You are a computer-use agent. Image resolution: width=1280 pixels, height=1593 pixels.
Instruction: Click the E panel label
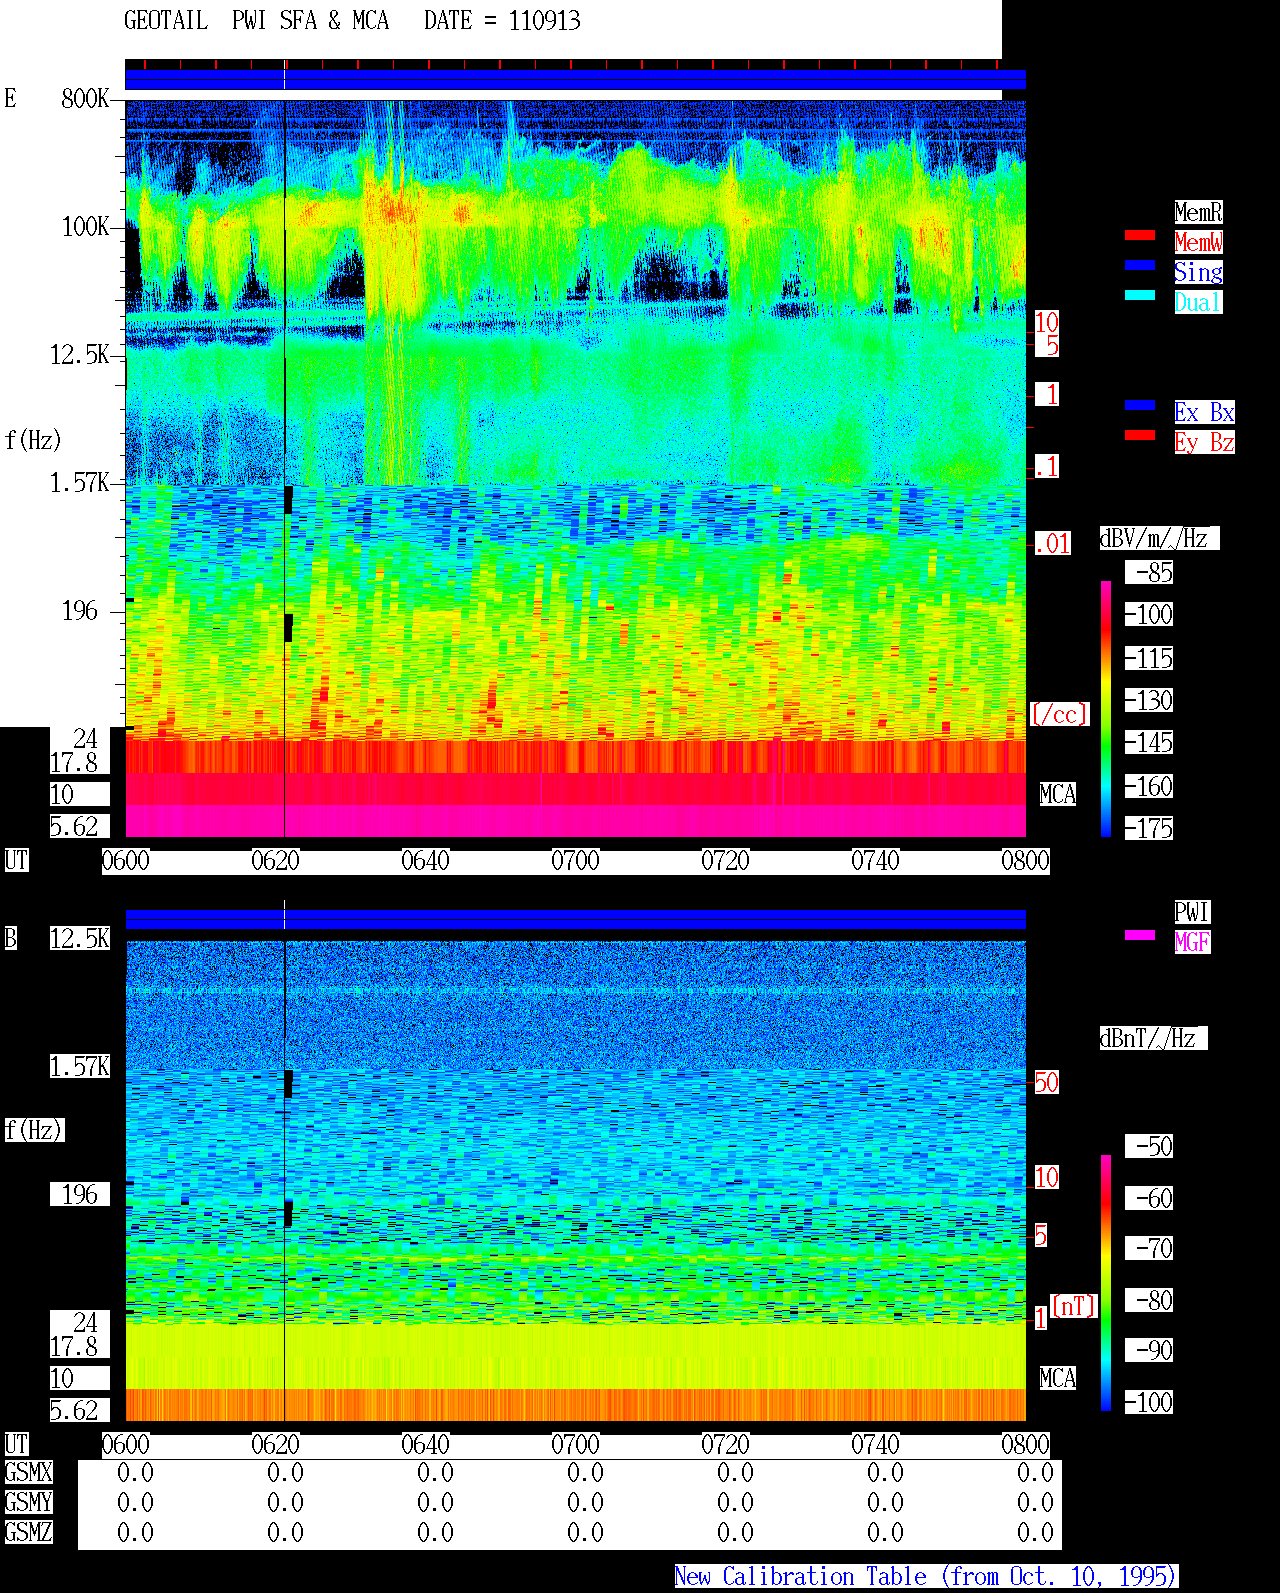tap(10, 98)
